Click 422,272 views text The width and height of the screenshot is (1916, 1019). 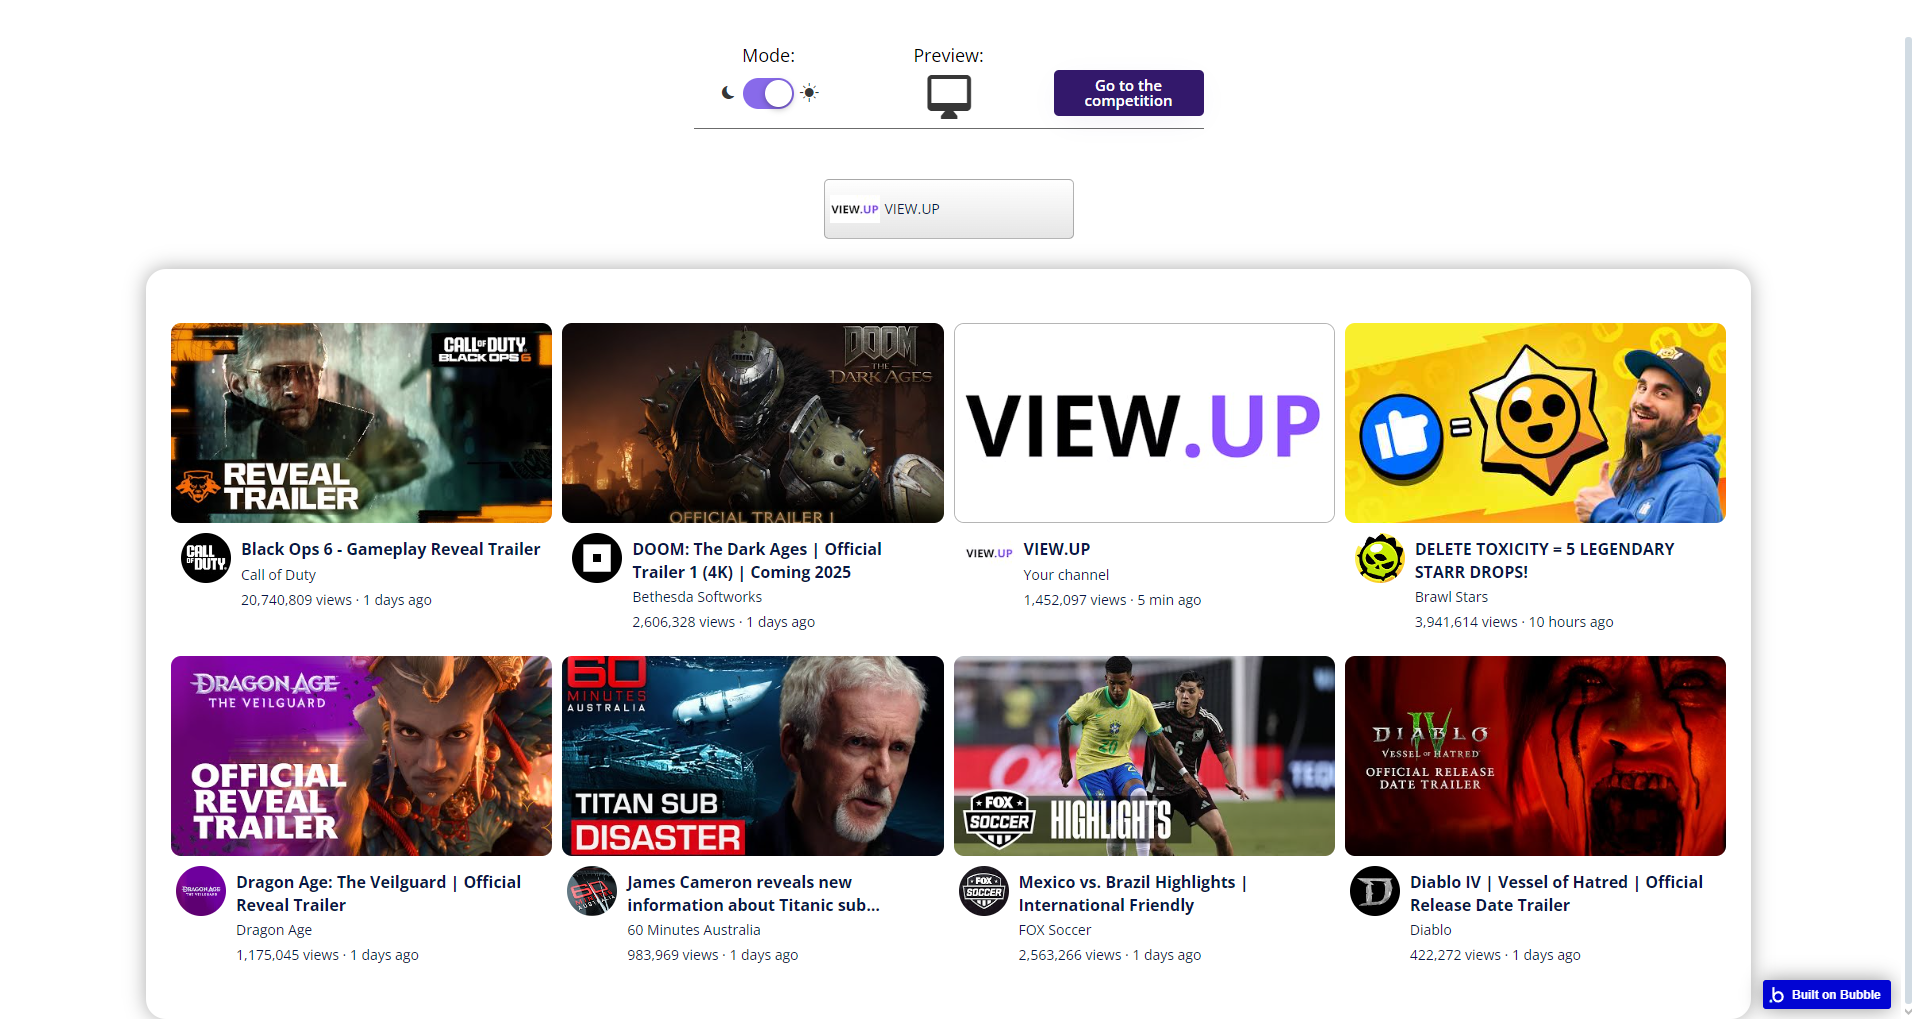click(x=1455, y=955)
